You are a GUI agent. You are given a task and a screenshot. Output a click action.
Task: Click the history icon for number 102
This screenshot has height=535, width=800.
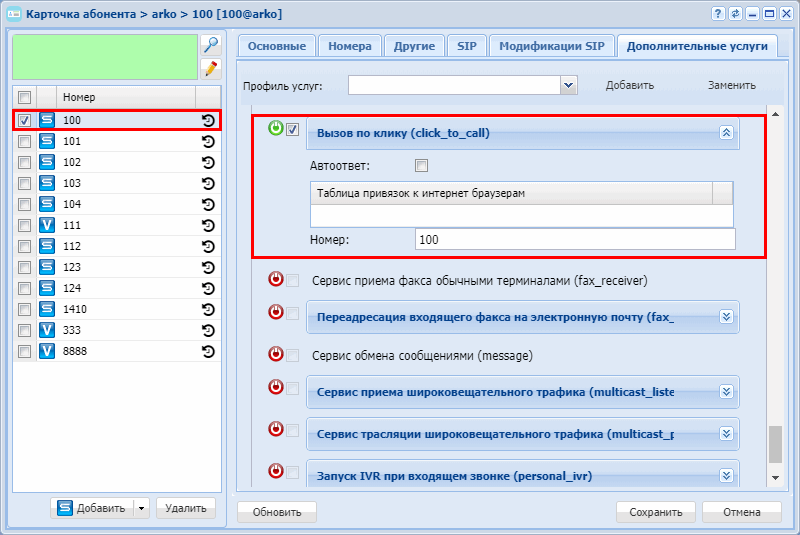click(x=208, y=162)
